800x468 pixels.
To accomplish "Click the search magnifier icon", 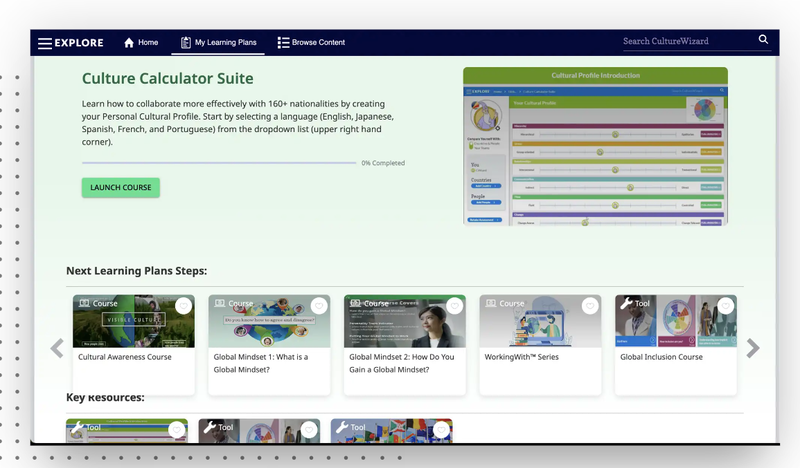I will pos(763,40).
